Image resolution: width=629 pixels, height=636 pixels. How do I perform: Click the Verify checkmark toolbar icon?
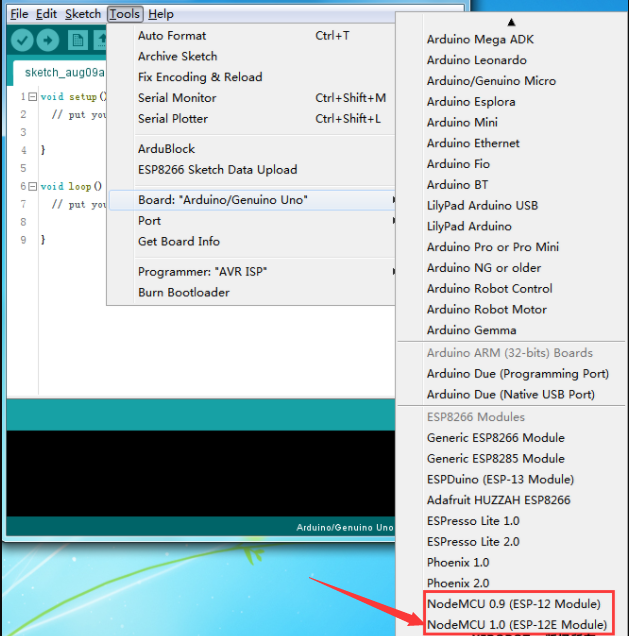[22, 40]
